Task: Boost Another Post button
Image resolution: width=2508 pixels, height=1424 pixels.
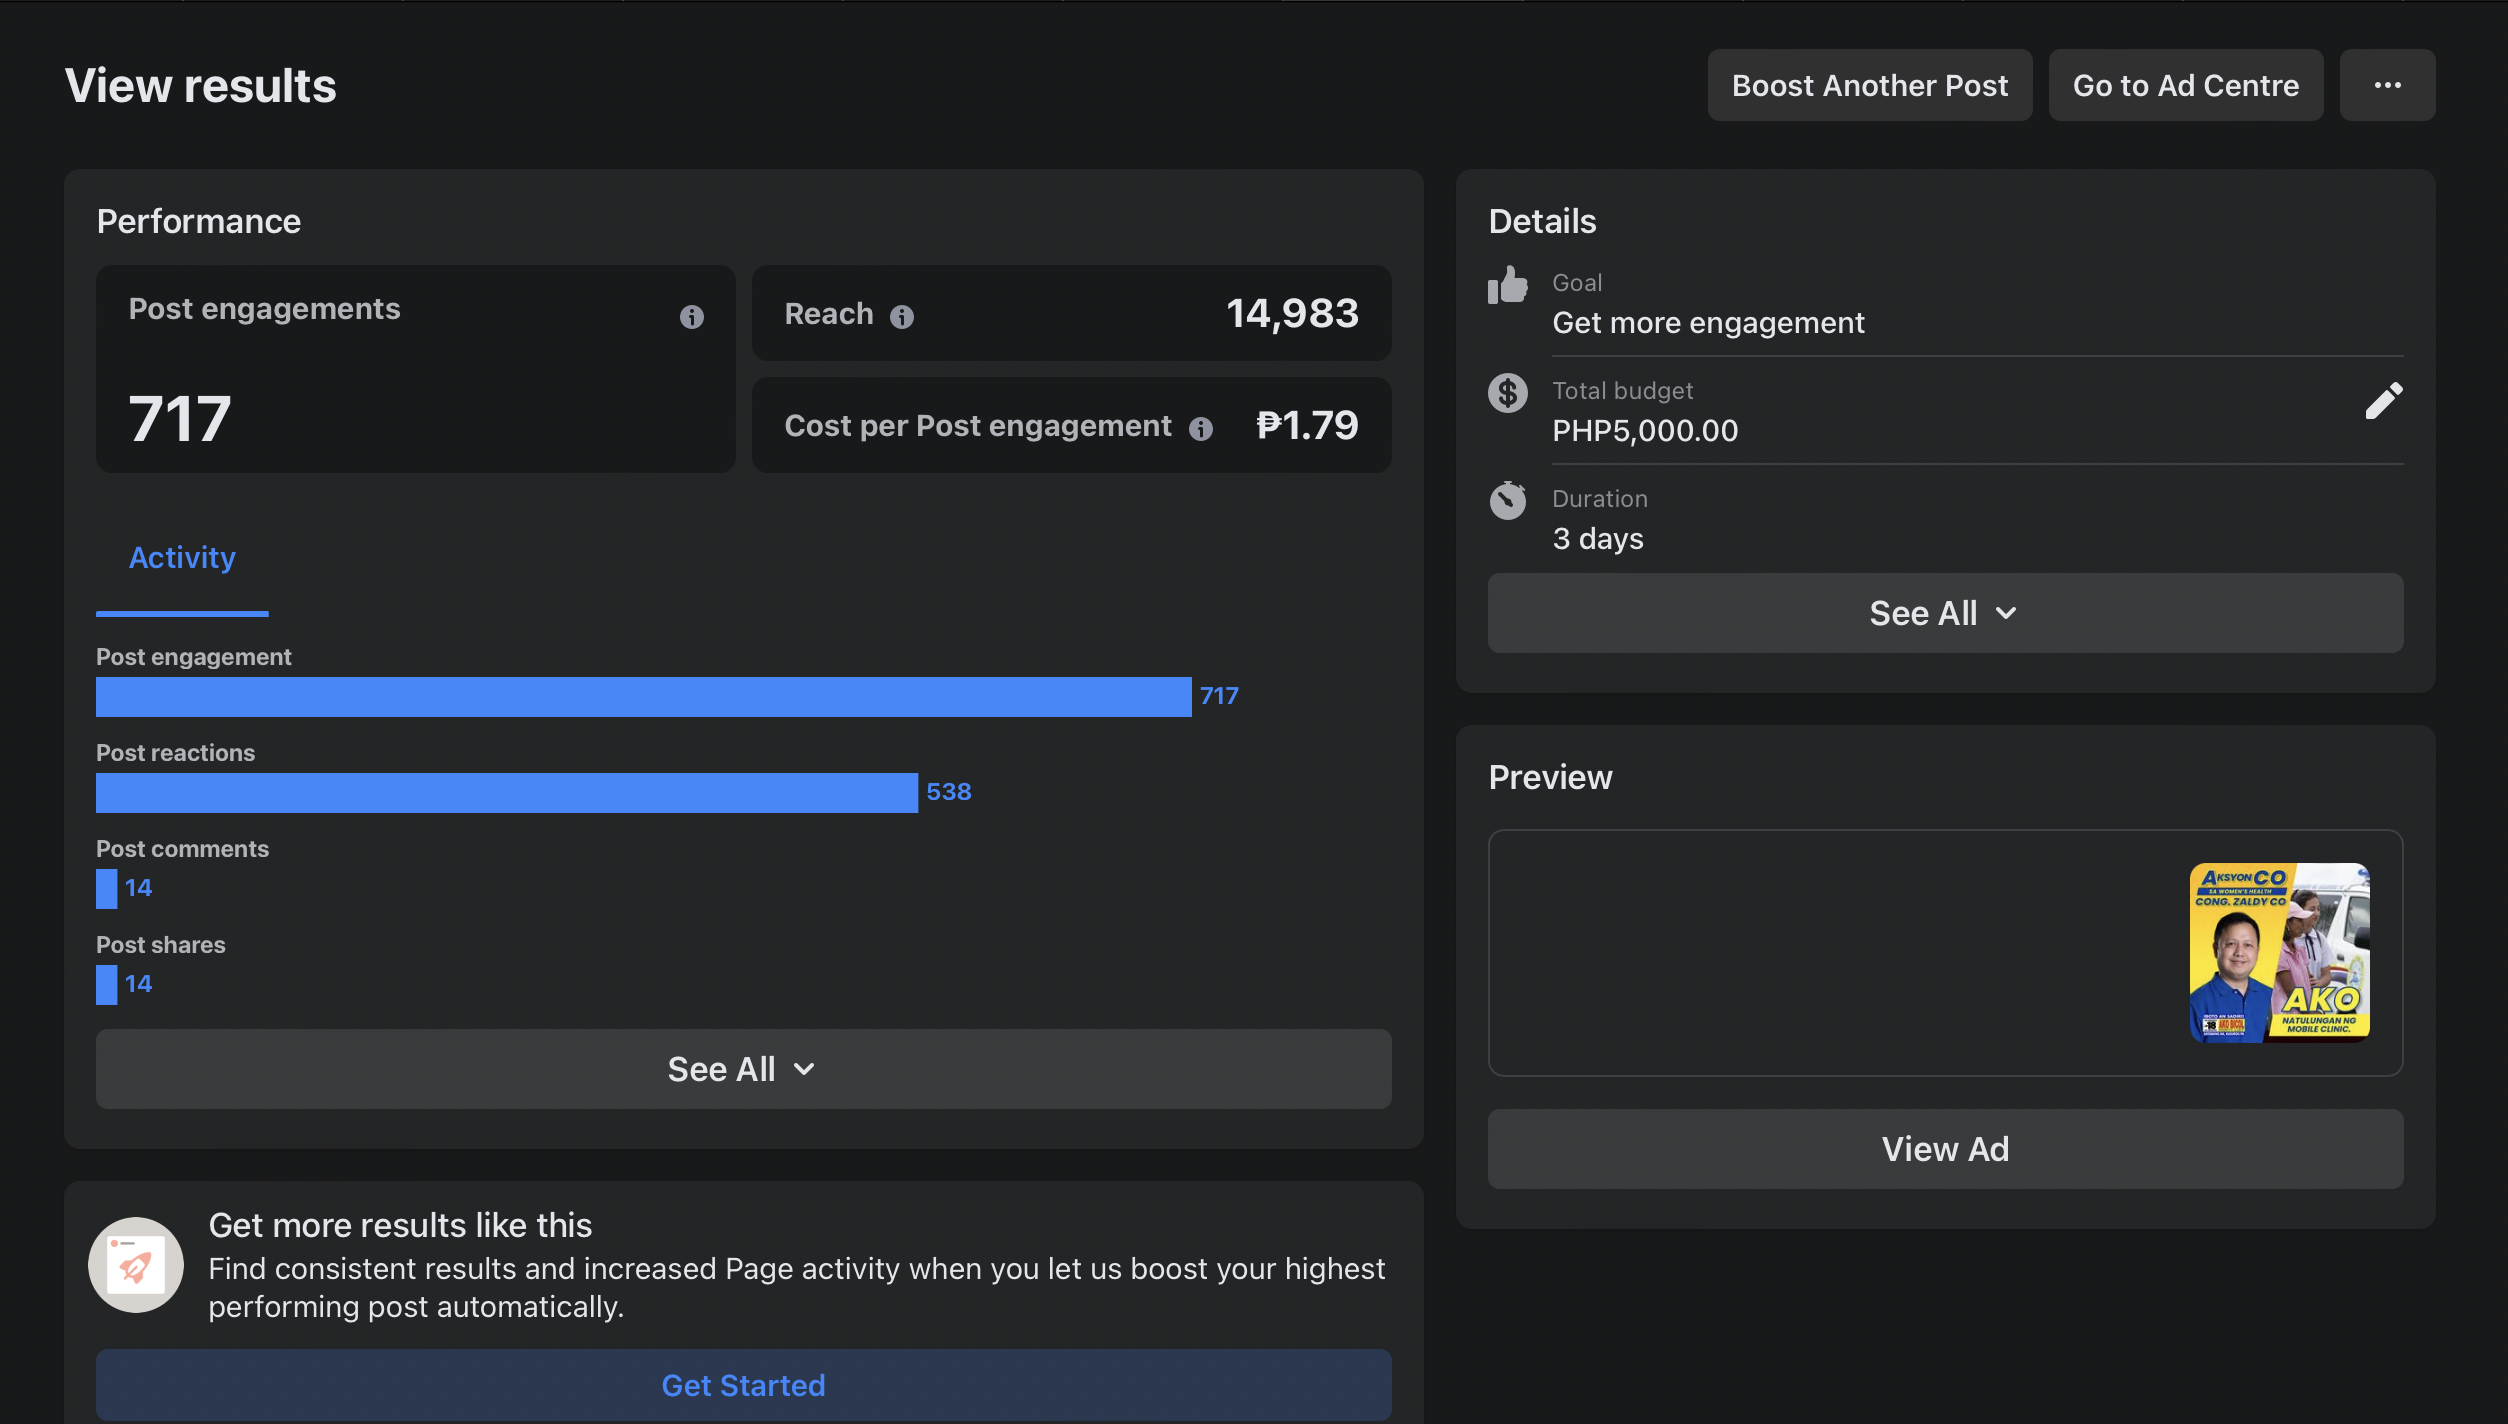Action: pyautogui.click(x=1869, y=85)
